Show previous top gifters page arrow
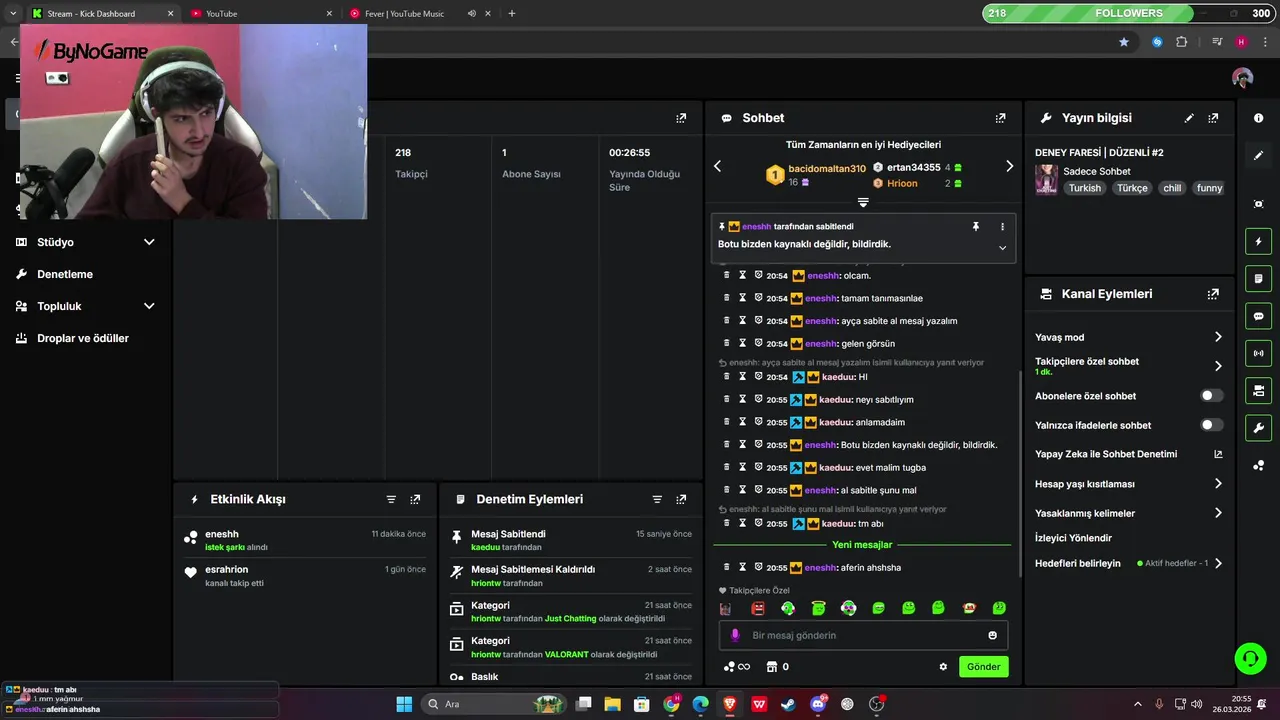 click(x=717, y=166)
